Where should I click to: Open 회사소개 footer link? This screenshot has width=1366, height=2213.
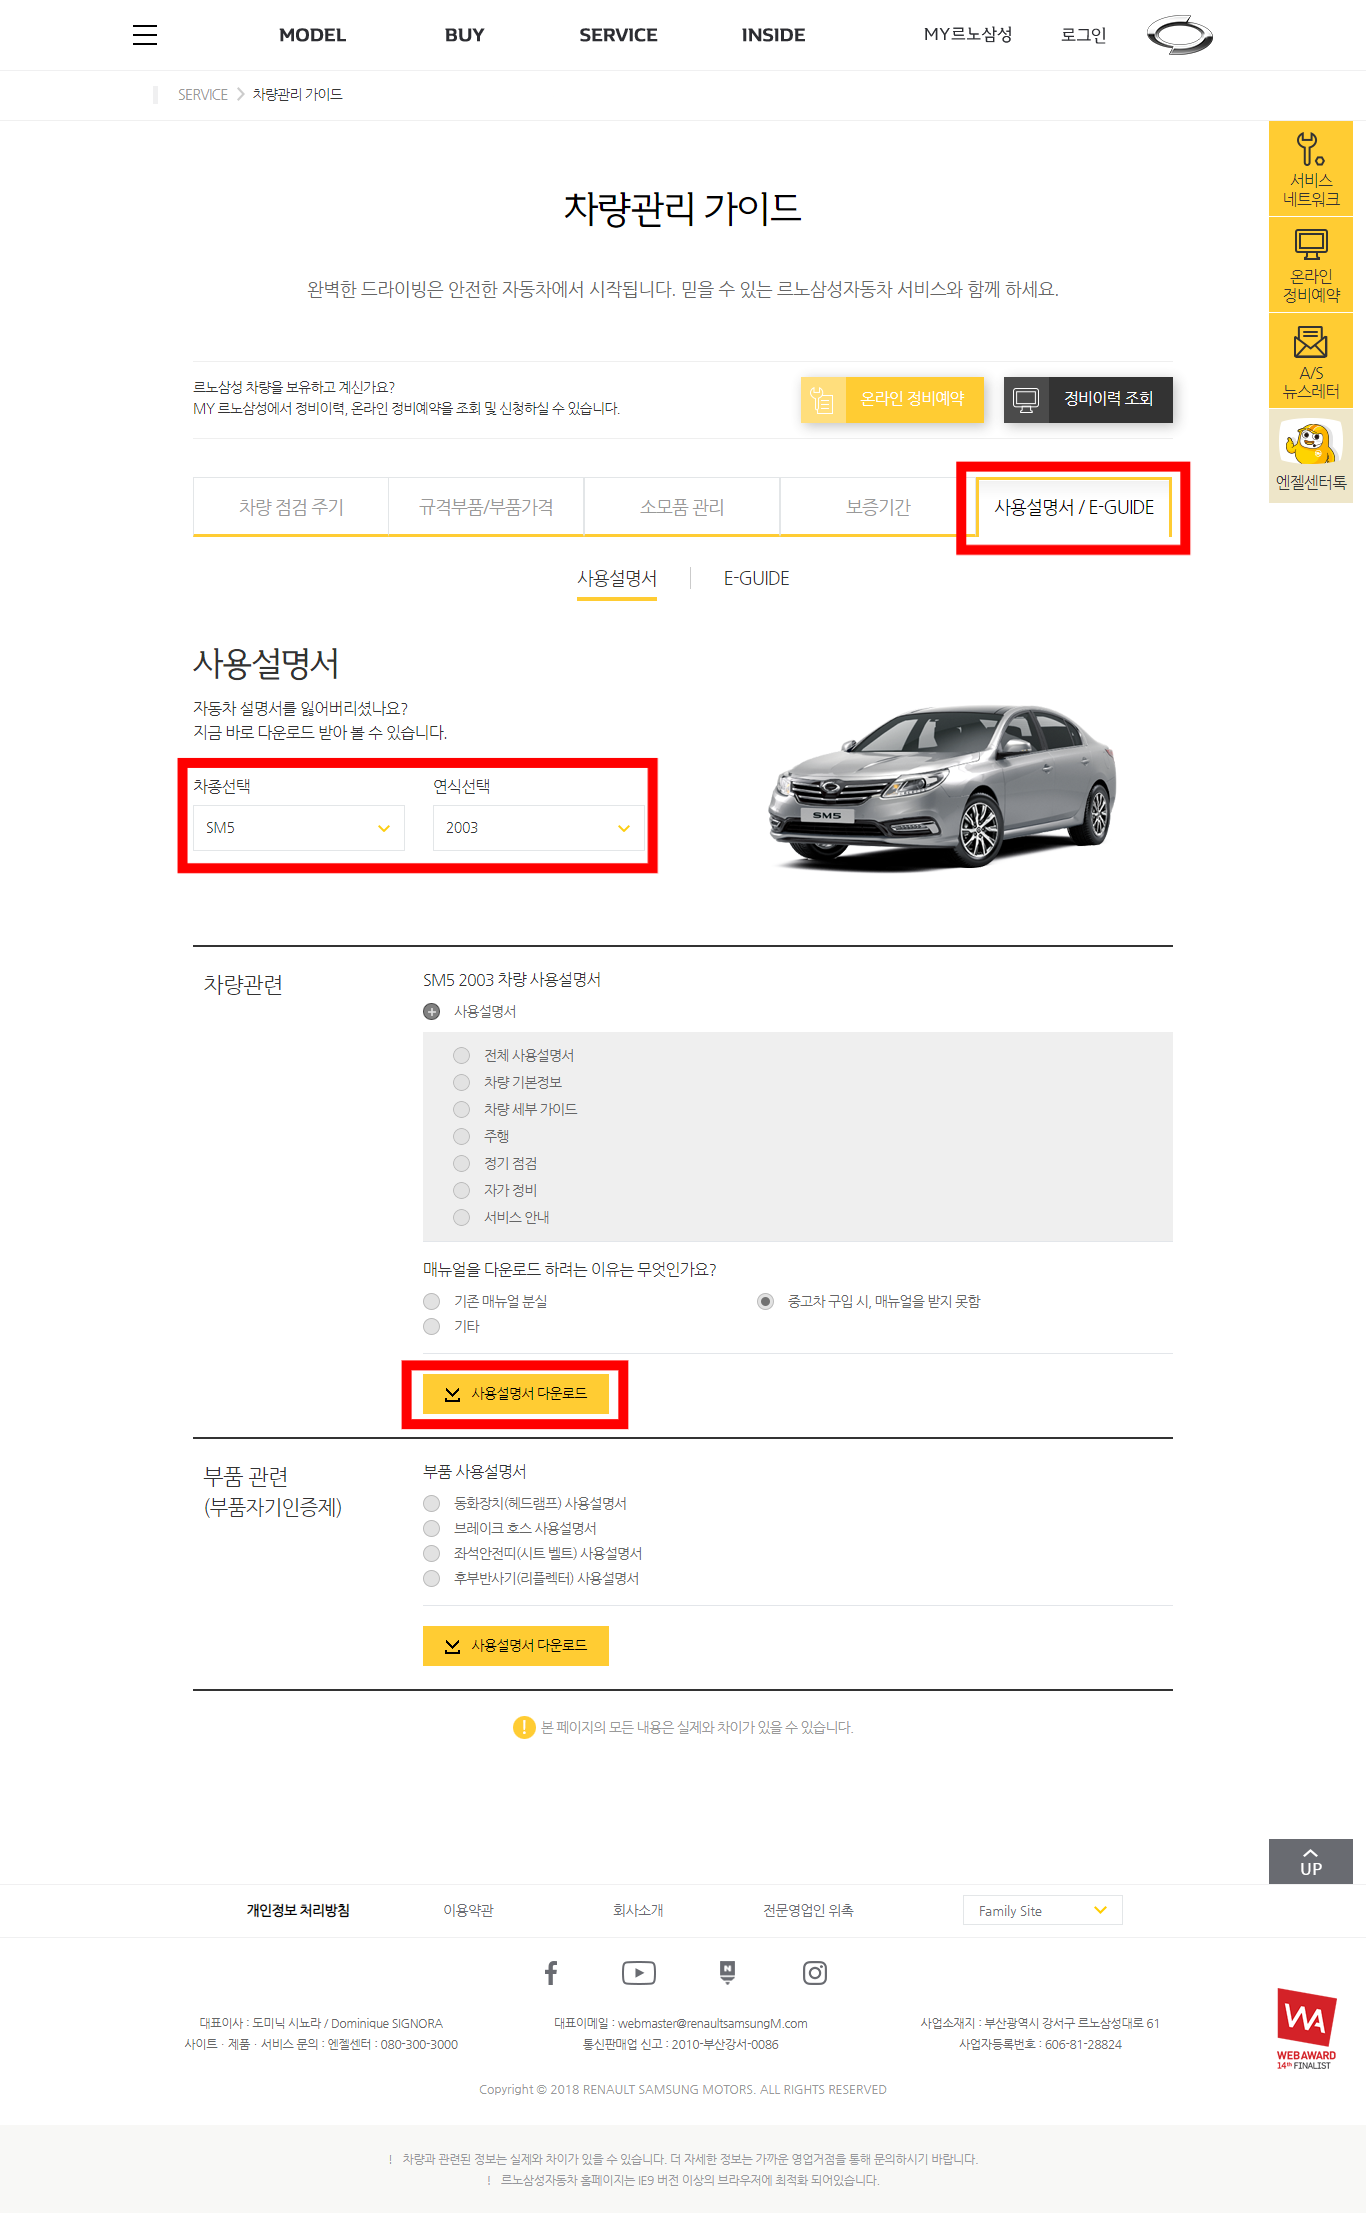pos(638,1910)
